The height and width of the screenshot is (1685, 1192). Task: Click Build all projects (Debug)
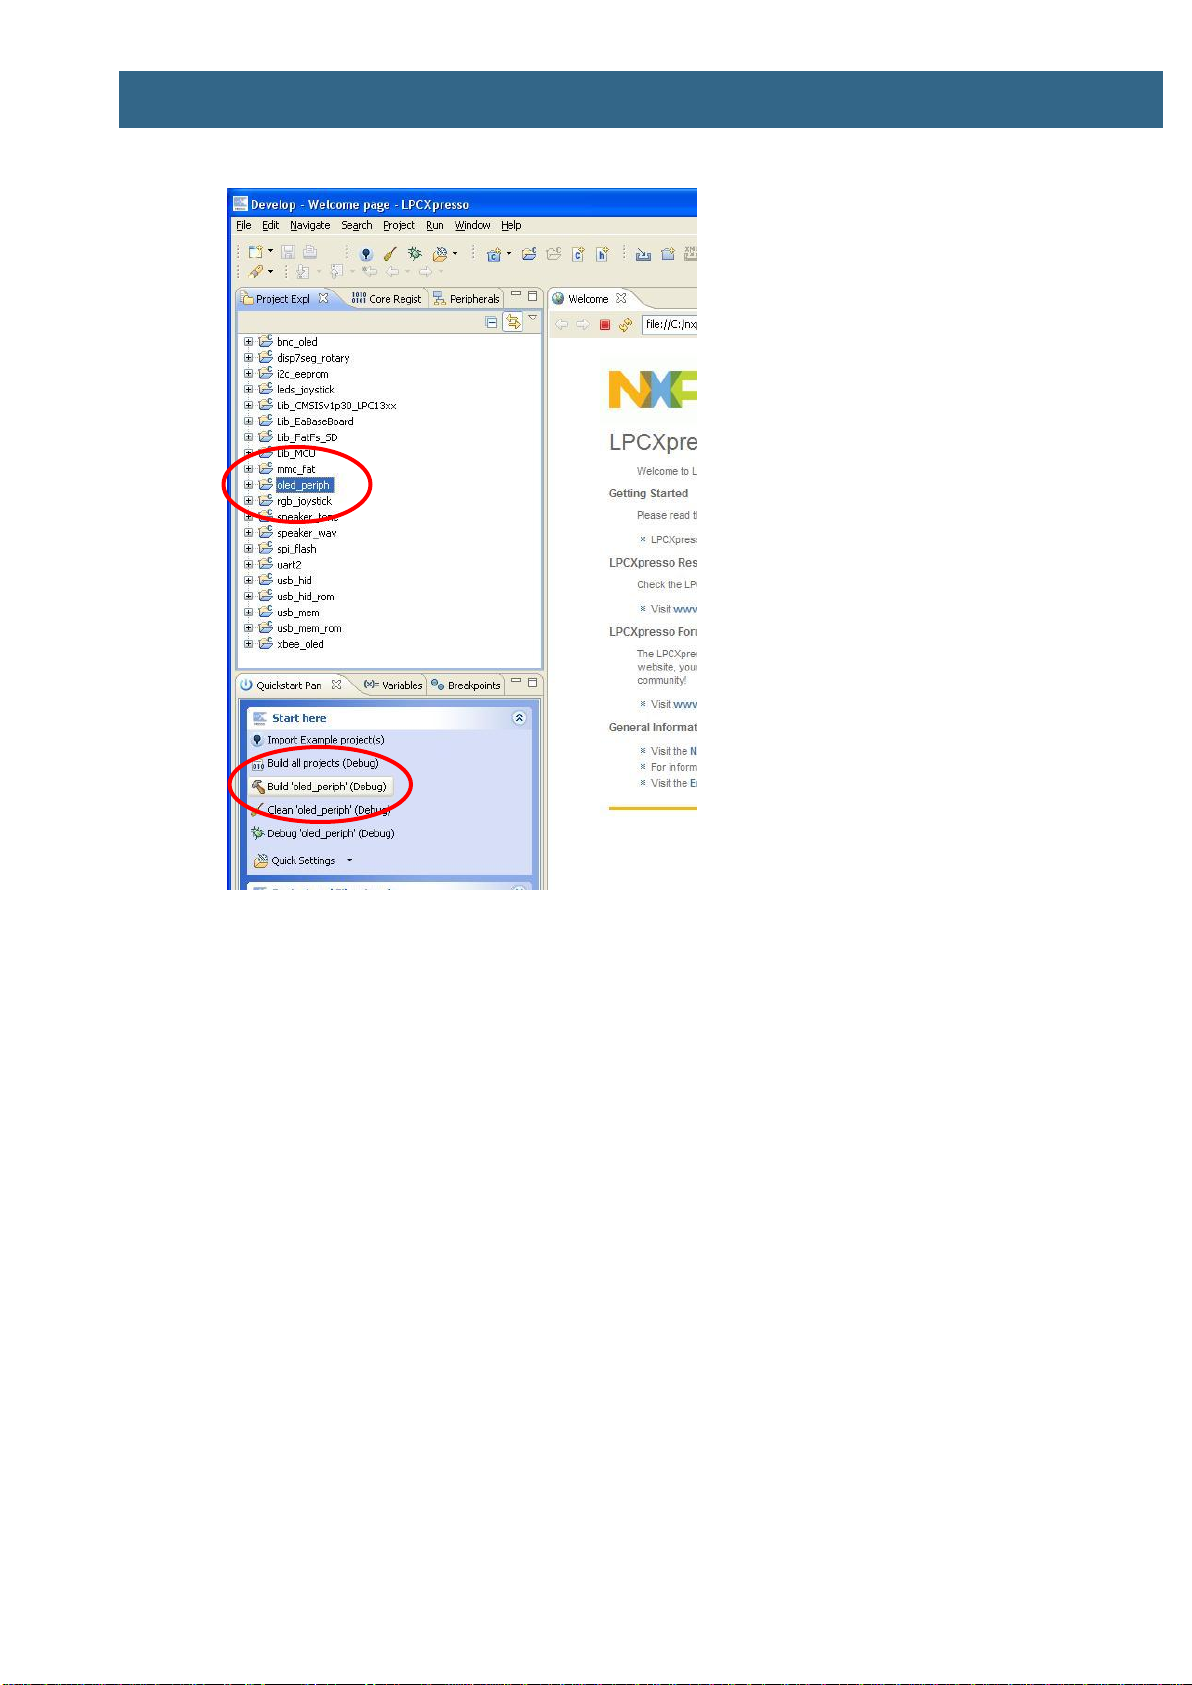click(315, 763)
